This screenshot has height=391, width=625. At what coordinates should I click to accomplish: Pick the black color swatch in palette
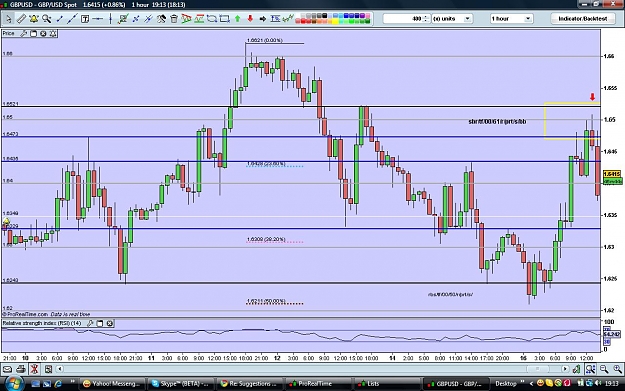pyautogui.click(x=324, y=16)
